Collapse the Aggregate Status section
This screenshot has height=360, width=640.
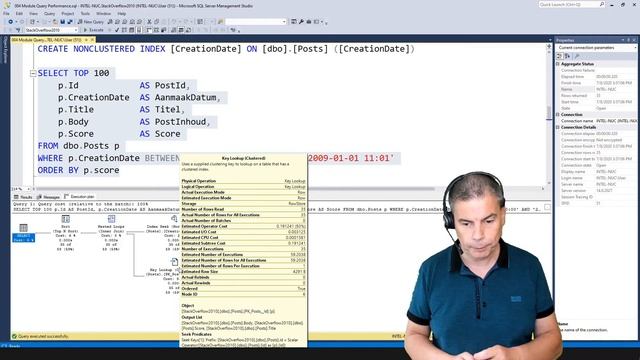click(x=558, y=64)
